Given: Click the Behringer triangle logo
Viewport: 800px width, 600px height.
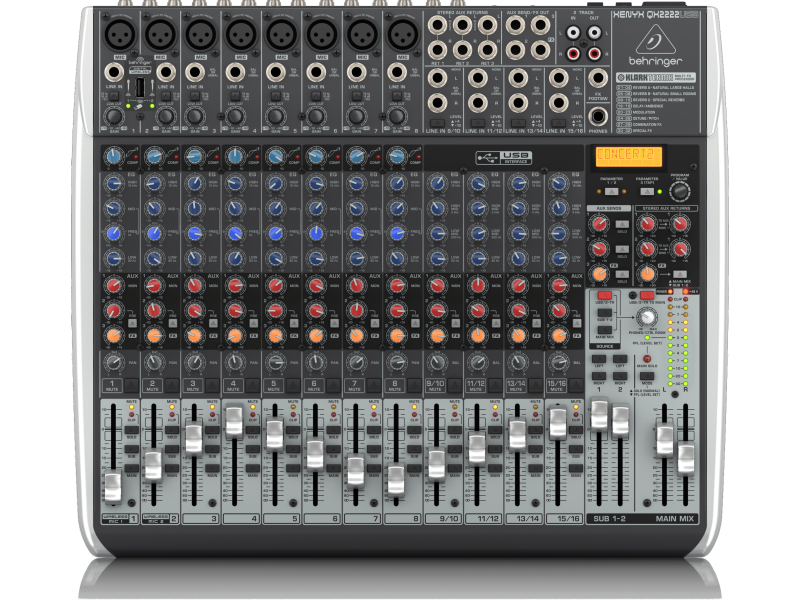Looking at the screenshot, I should (656, 39).
